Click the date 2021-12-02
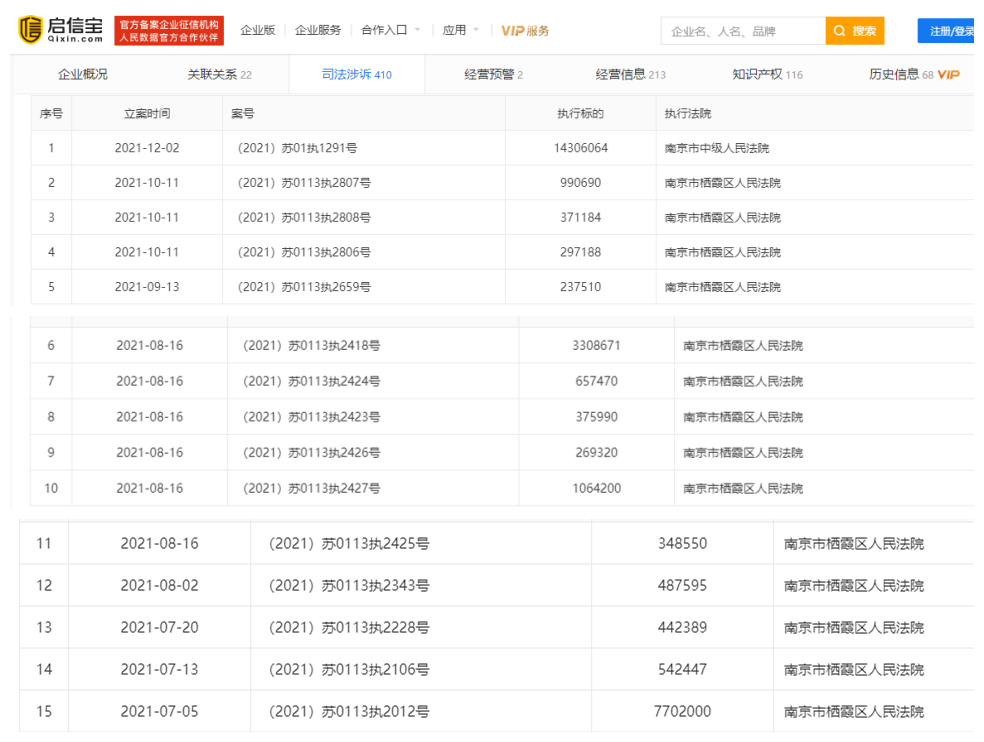 (x=147, y=148)
